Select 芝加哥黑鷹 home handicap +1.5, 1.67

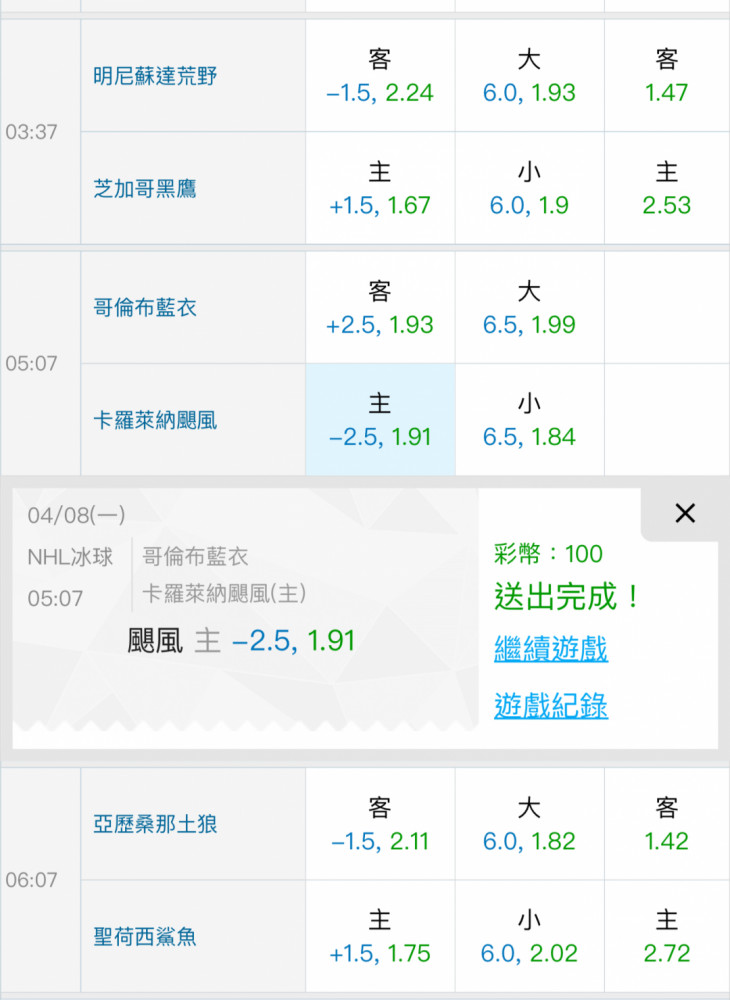pos(380,189)
